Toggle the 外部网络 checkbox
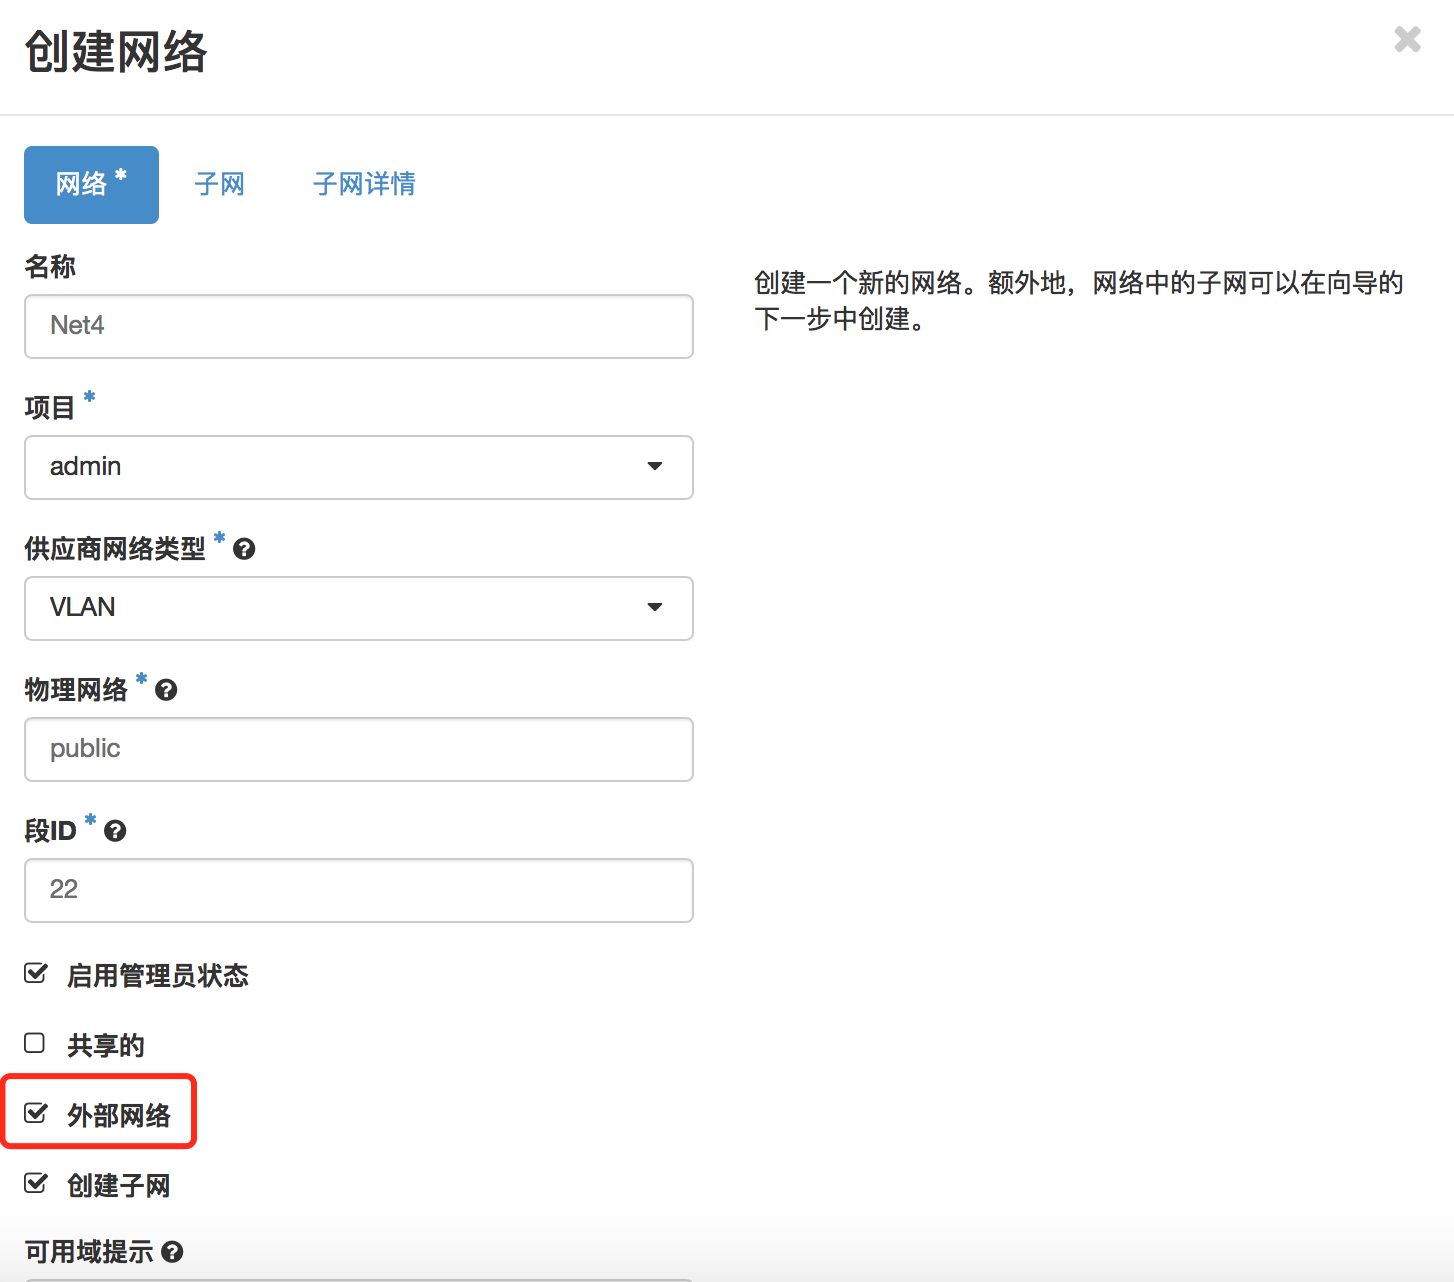The height and width of the screenshot is (1282, 1454). [36, 1114]
